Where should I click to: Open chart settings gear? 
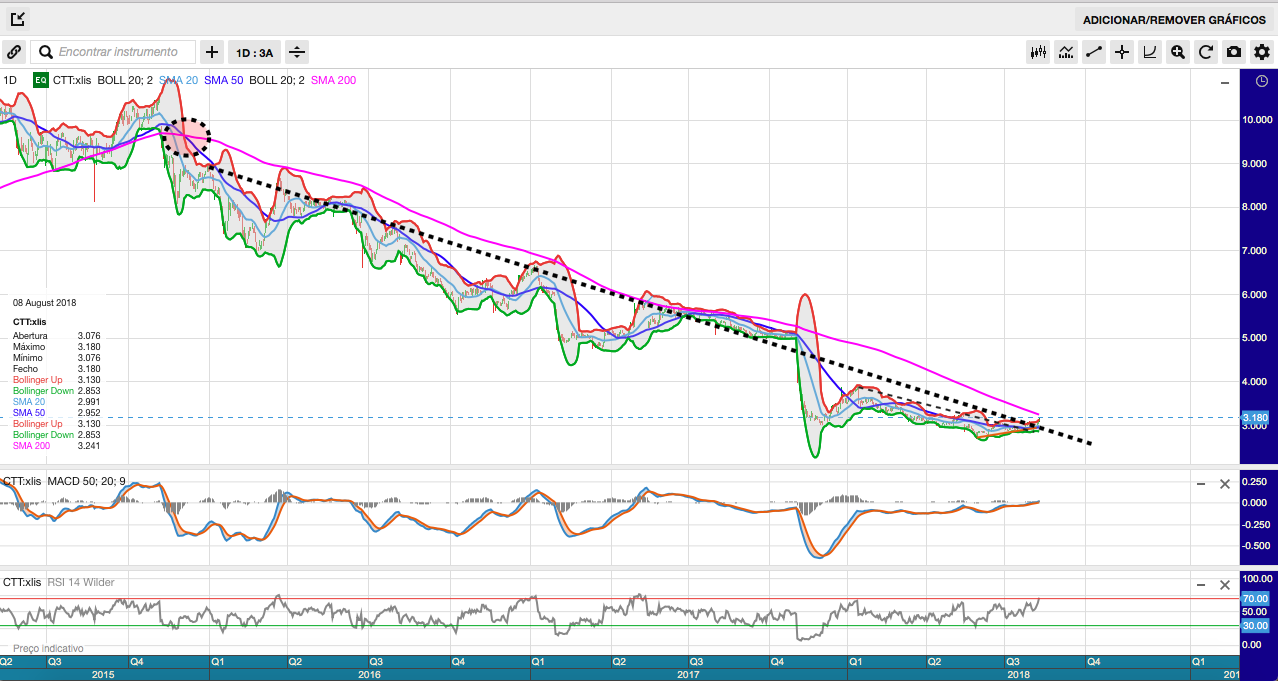(x=1261, y=52)
